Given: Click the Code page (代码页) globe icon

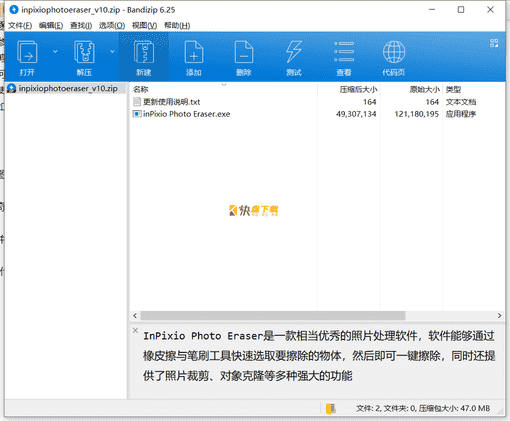Looking at the screenshot, I should point(394,52).
